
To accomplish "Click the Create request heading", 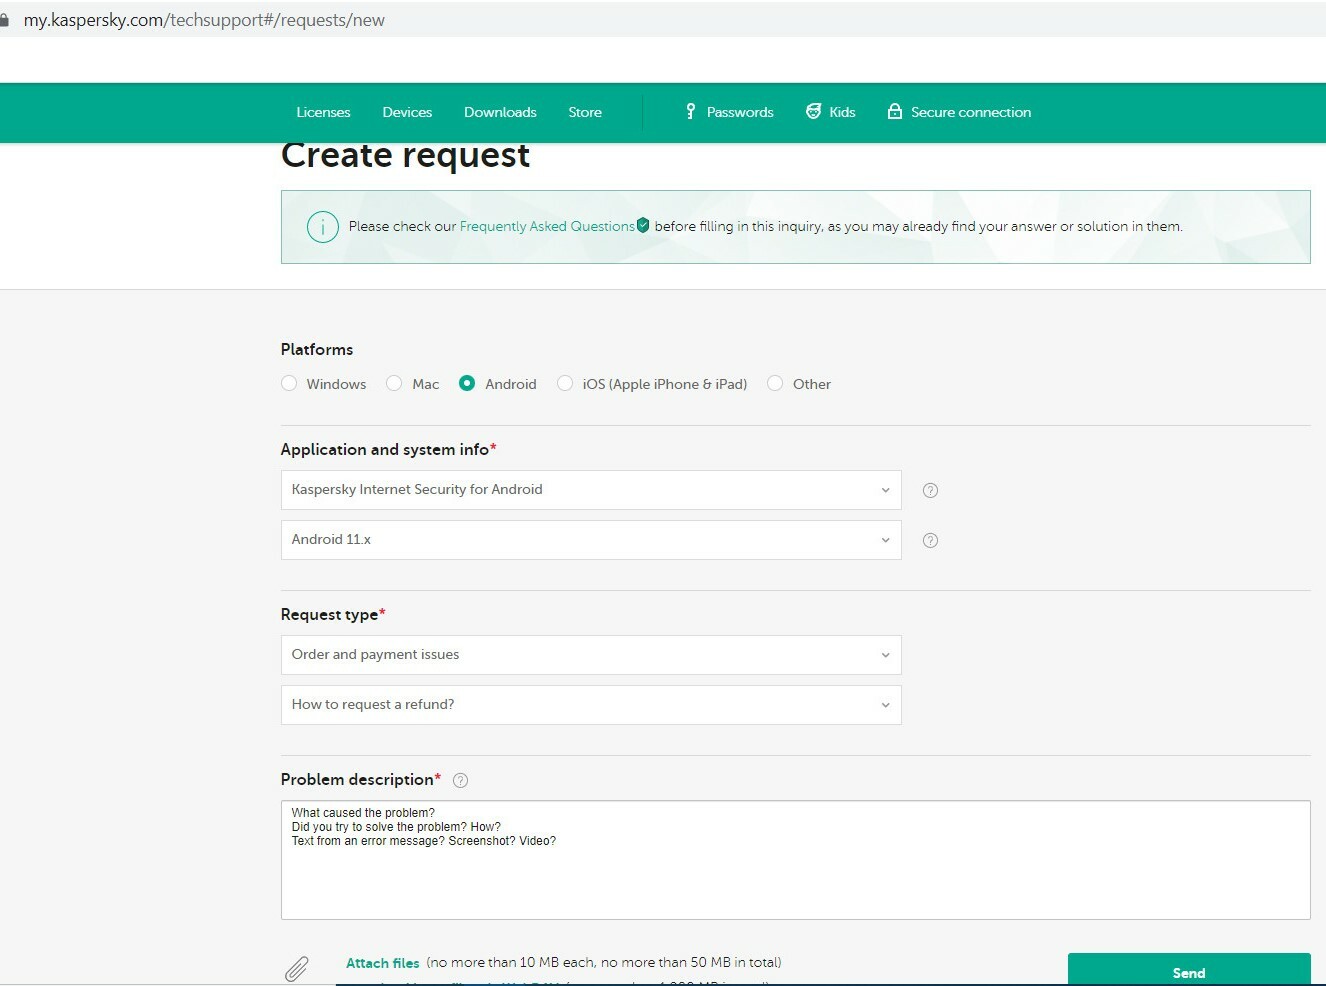I will [405, 155].
